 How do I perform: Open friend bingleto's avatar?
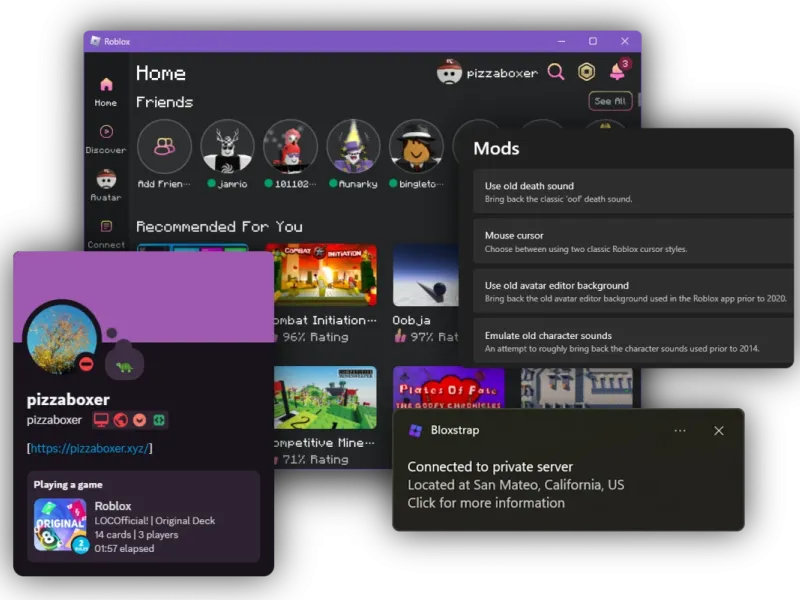point(416,146)
